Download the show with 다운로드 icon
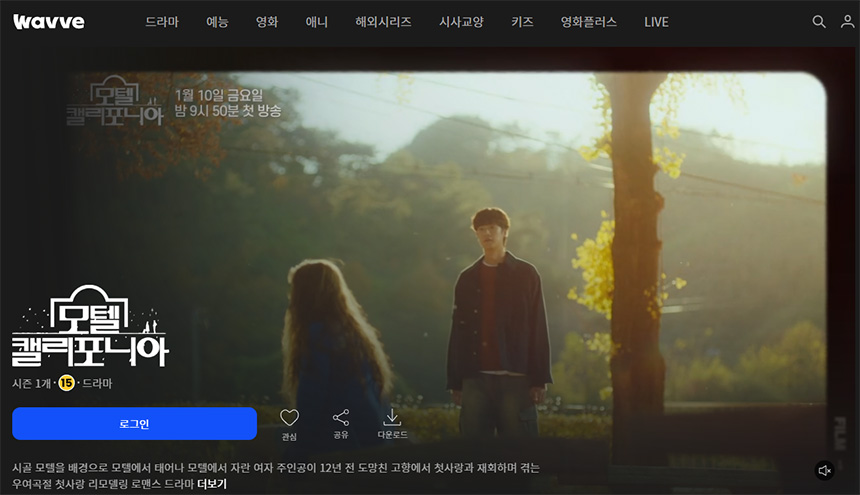Screen dimensions: 860x495 (x=392, y=424)
